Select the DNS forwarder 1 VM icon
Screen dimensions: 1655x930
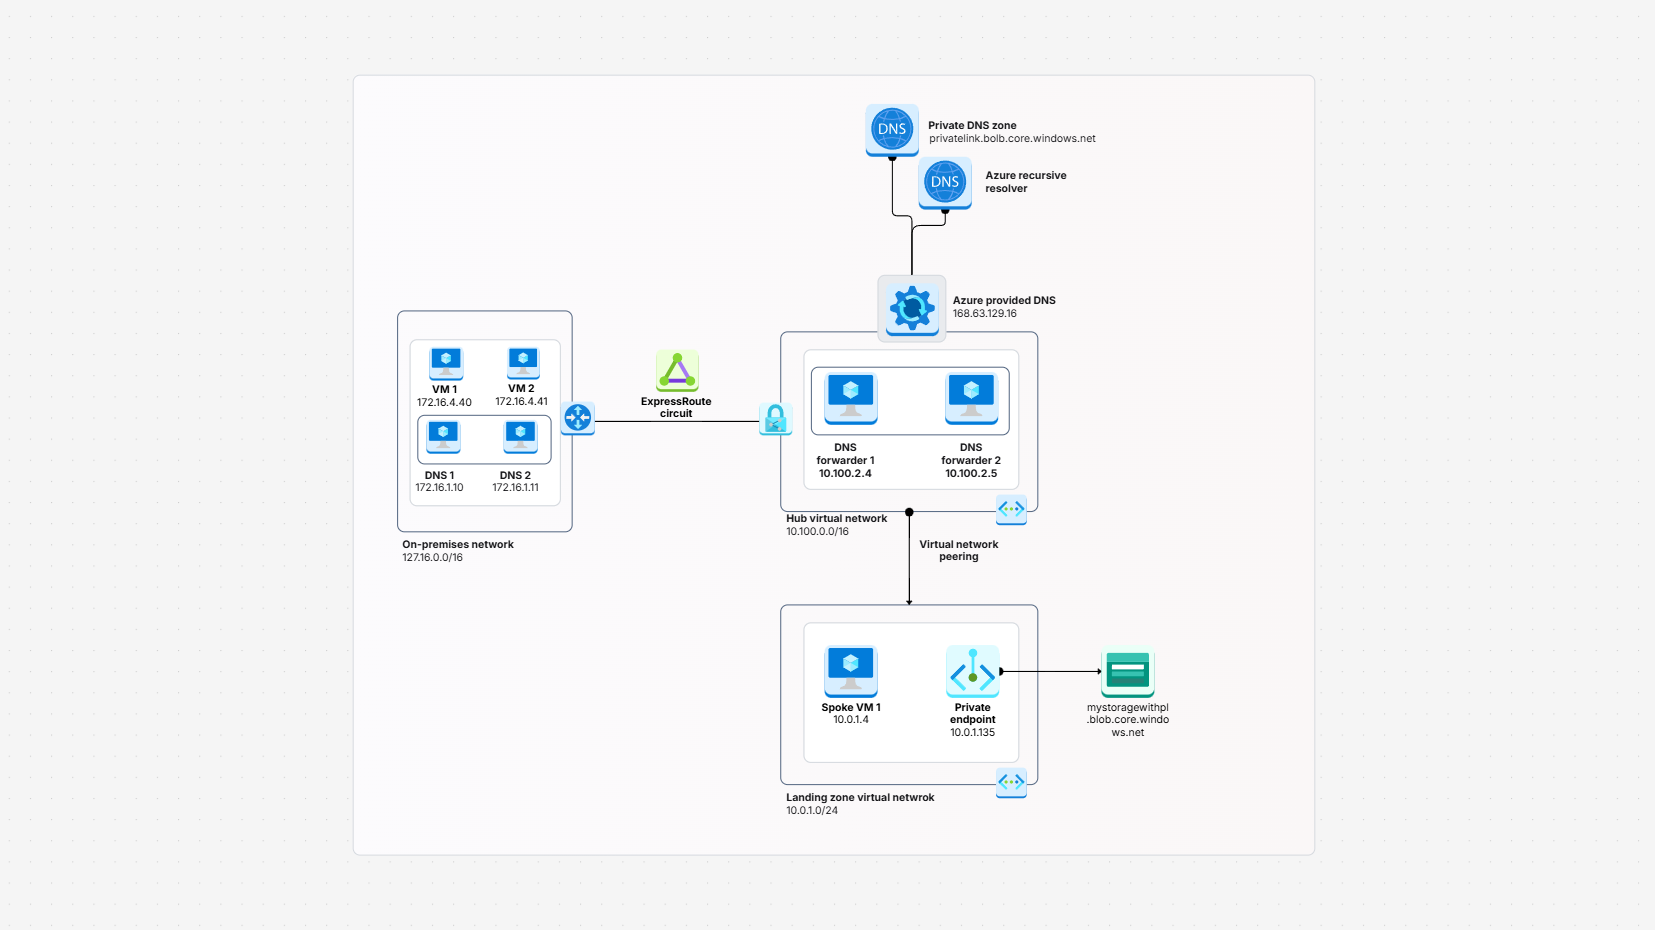click(x=849, y=398)
